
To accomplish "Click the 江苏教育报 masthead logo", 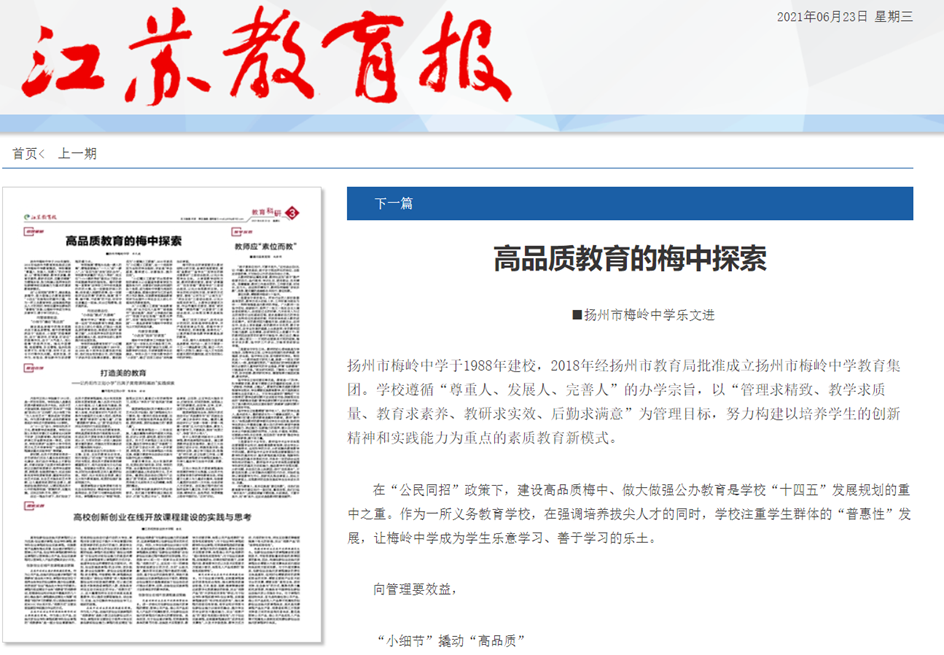I will [x=266, y=57].
